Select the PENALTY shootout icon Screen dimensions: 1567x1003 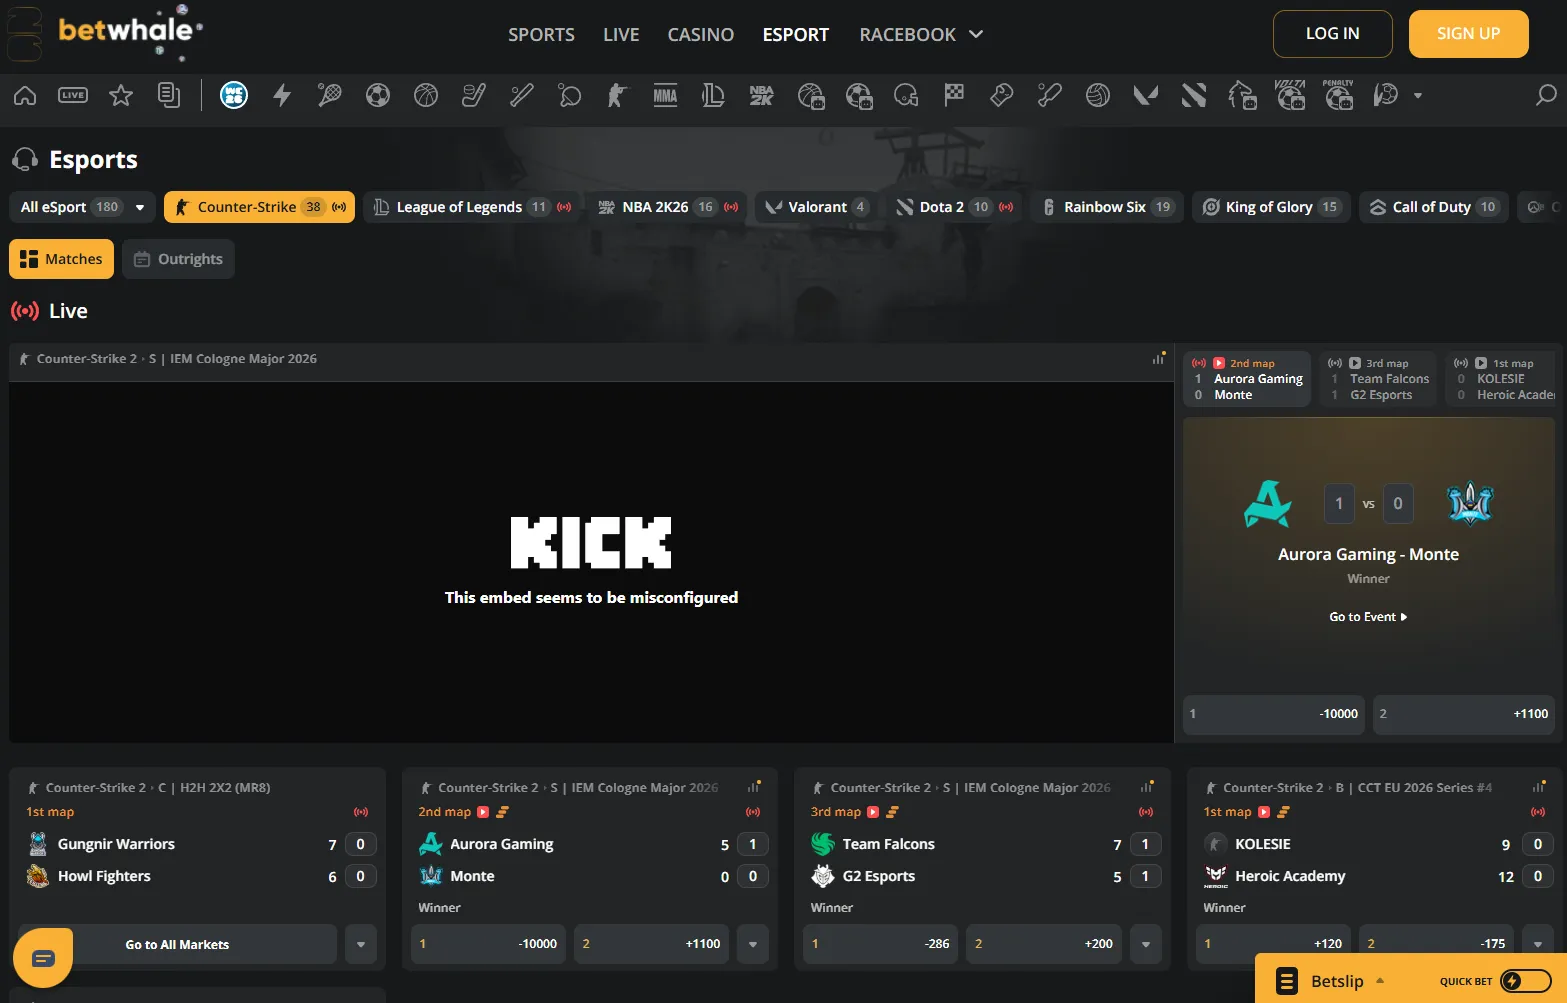click(1338, 94)
